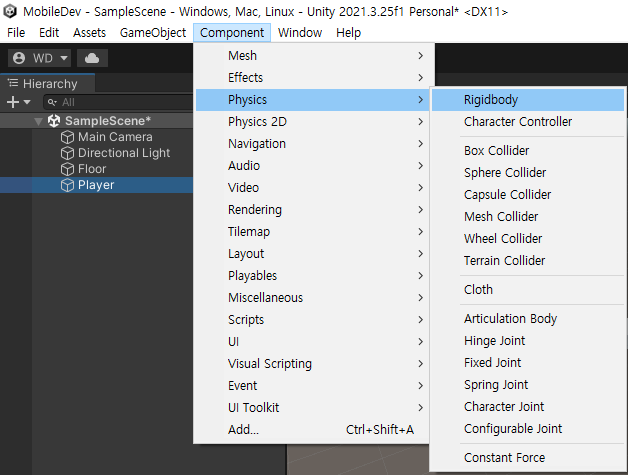Click the Directional Light cube icon

(67, 153)
